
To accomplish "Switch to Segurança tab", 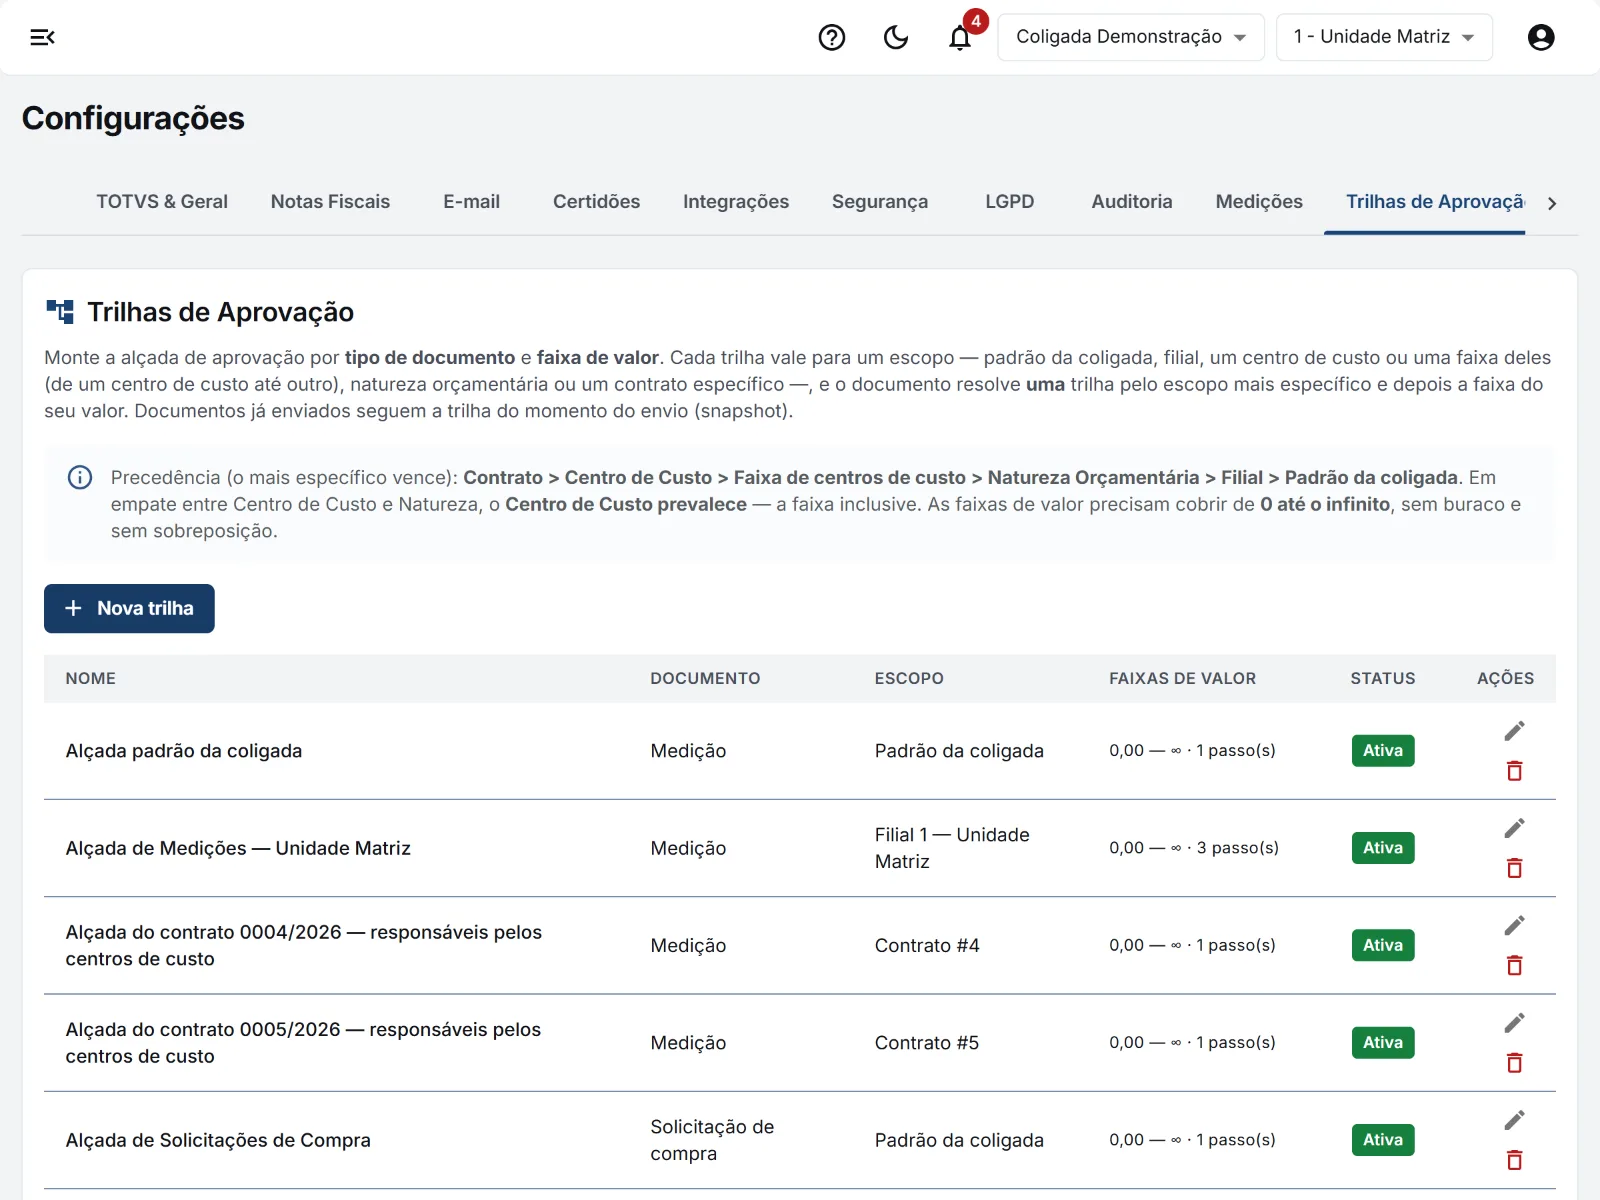I will click(880, 202).
